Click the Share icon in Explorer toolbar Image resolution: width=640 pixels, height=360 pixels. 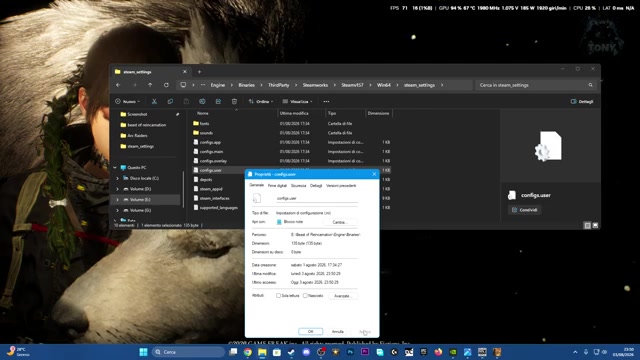[218, 101]
